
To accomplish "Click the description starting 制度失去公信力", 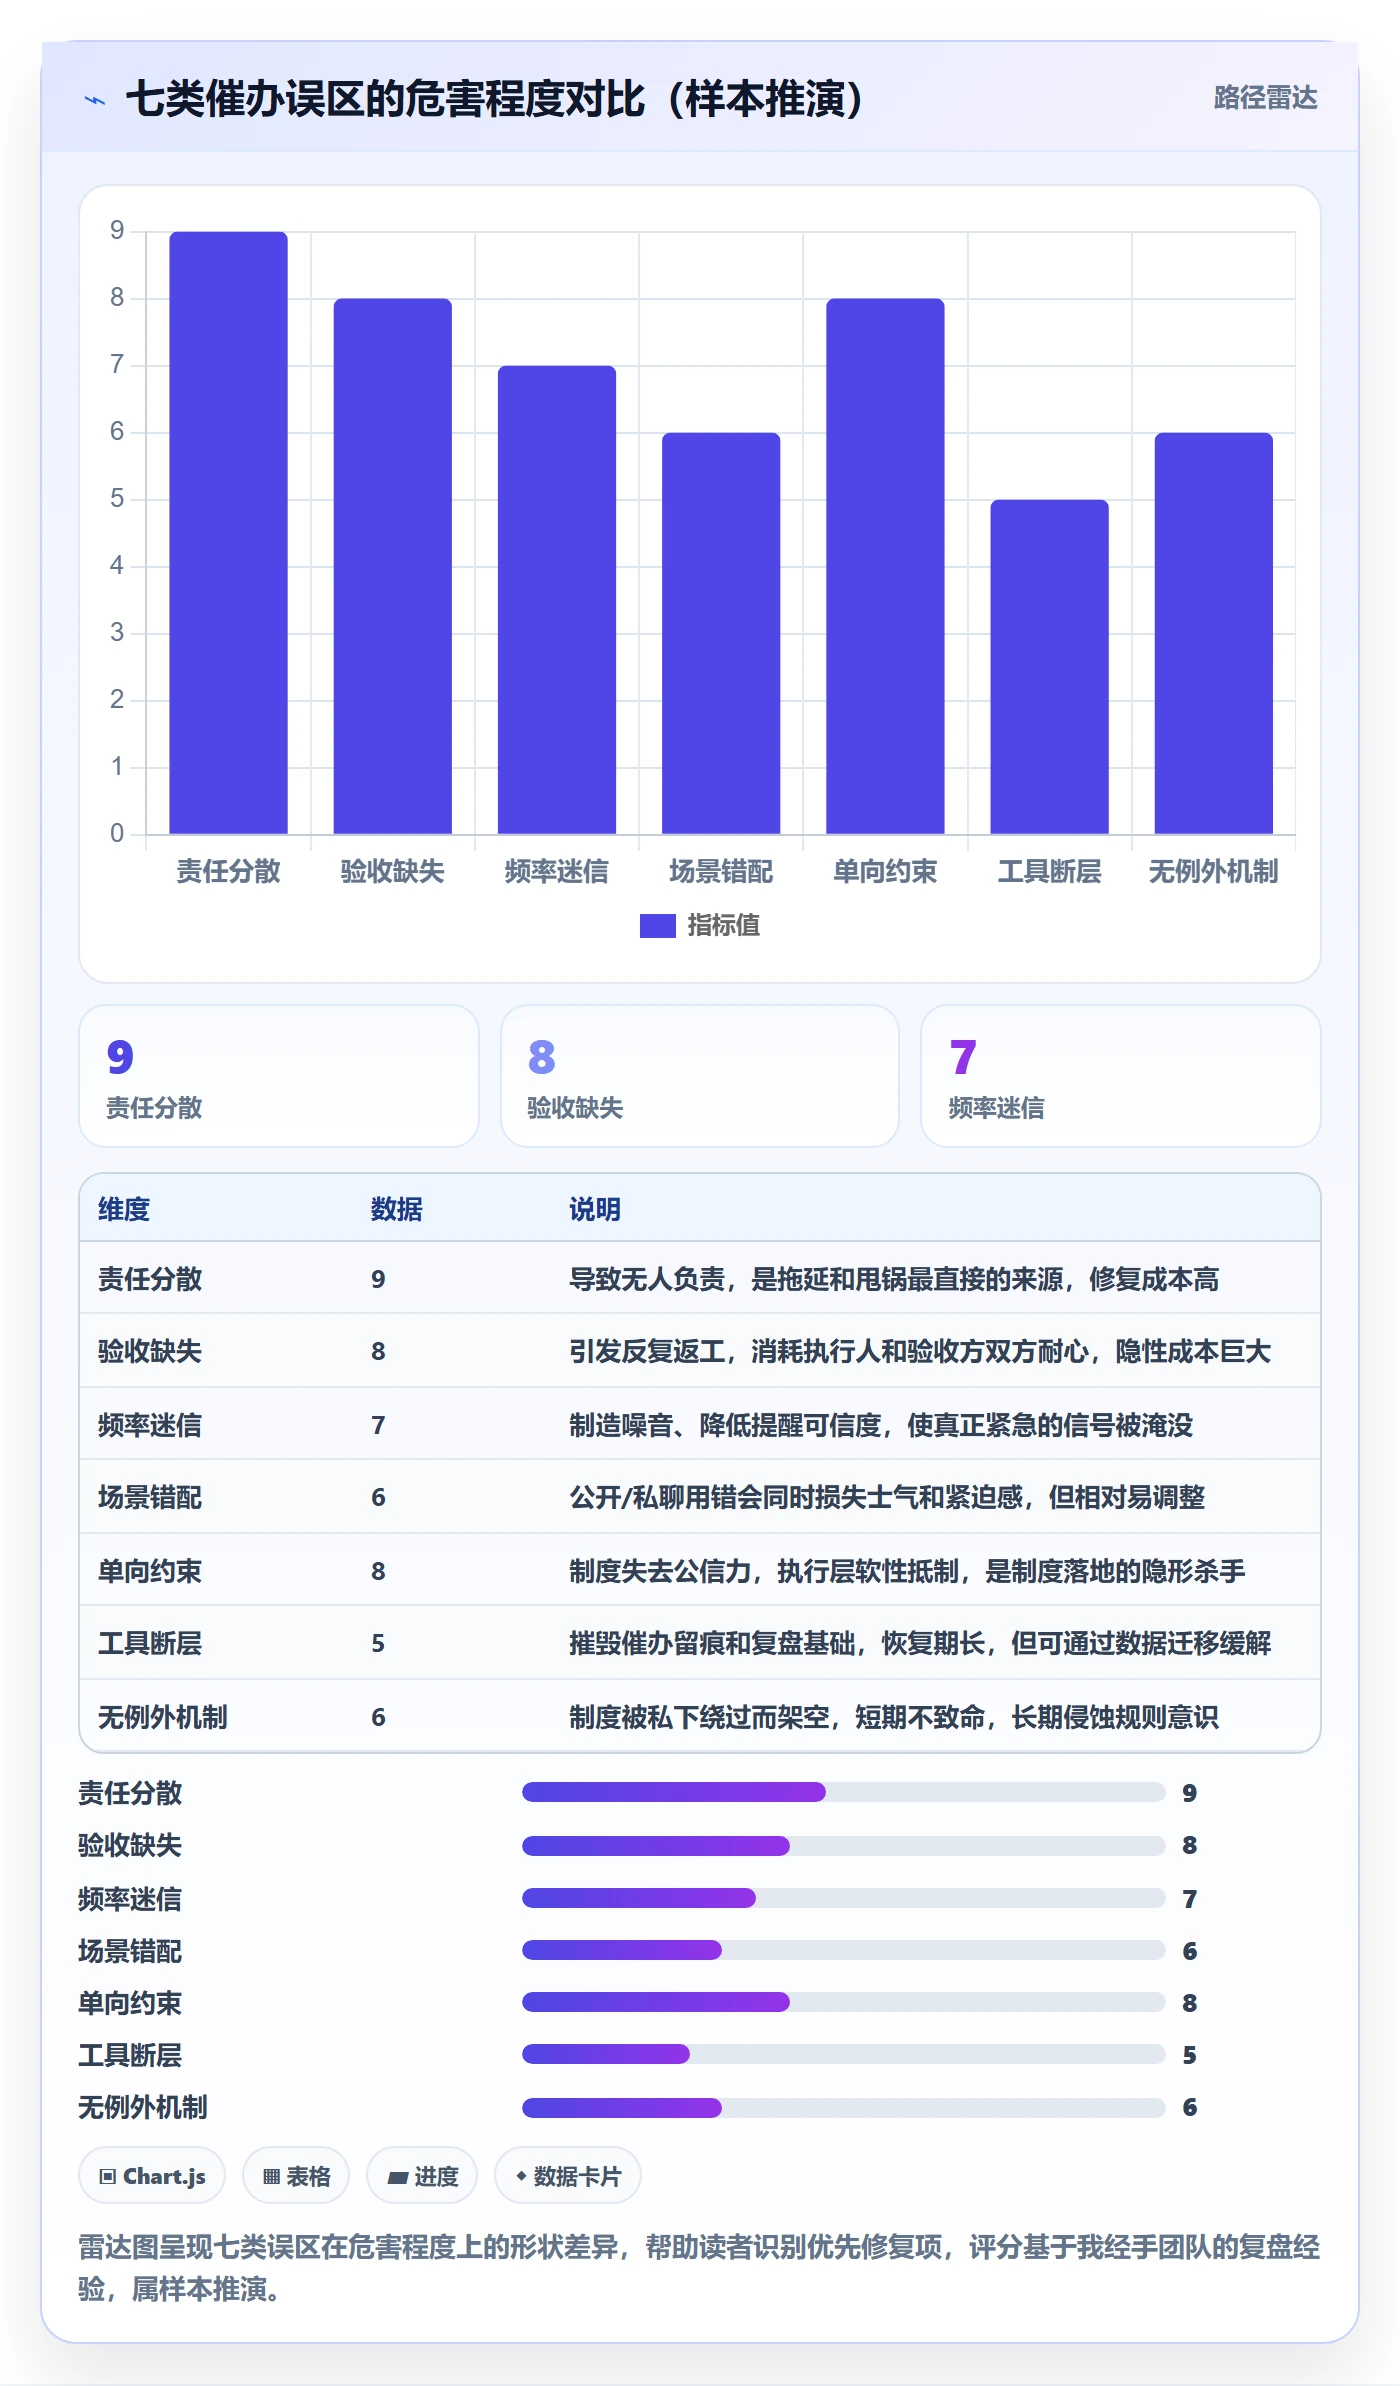I will [x=907, y=1571].
